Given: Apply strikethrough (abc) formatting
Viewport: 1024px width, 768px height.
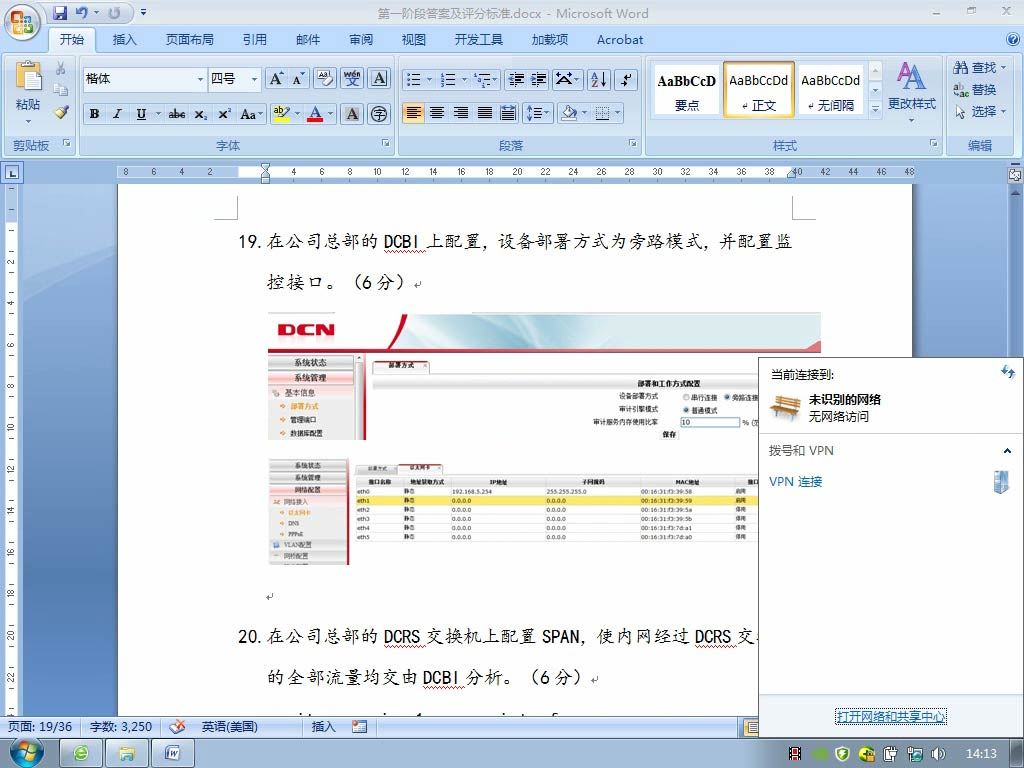Looking at the screenshot, I should tap(176, 114).
